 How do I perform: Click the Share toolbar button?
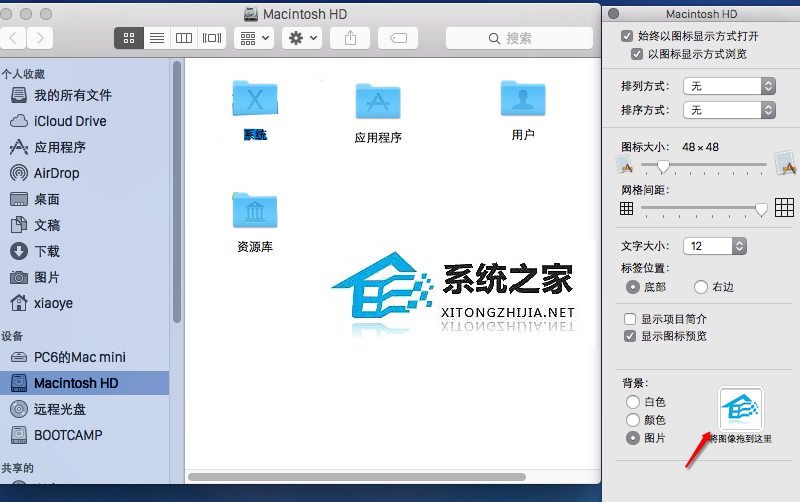(350, 38)
